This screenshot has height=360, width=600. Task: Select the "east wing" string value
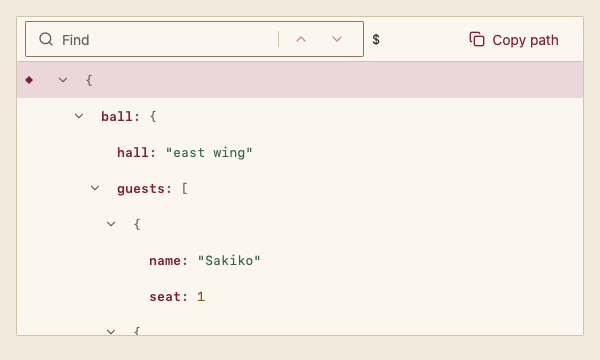tap(209, 153)
